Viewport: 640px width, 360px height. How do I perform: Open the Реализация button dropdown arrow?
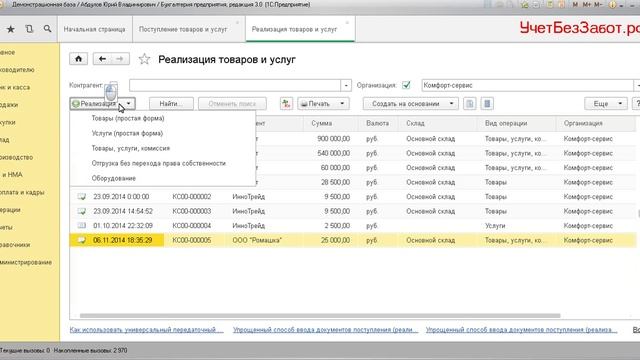[128, 104]
